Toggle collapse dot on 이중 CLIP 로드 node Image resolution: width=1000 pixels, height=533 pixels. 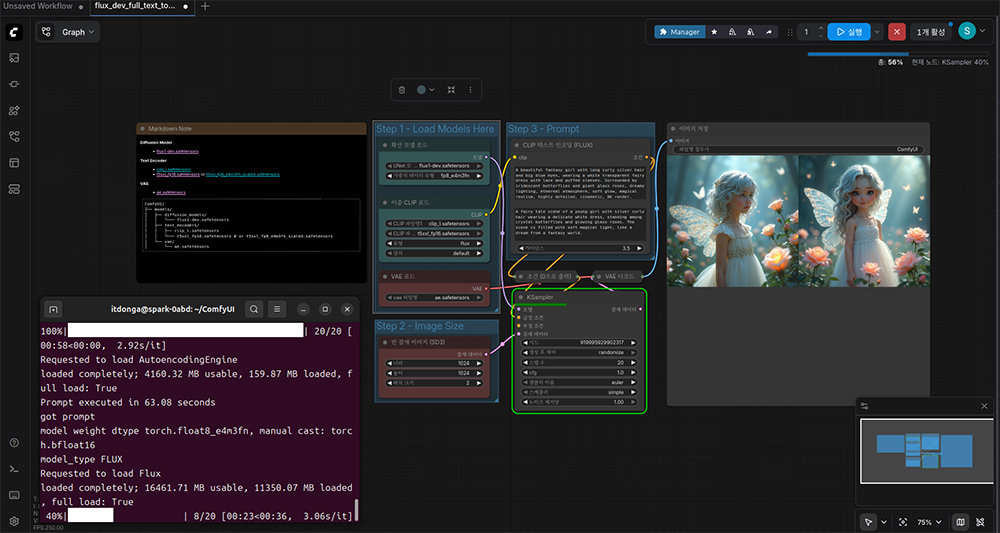click(385, 203)
